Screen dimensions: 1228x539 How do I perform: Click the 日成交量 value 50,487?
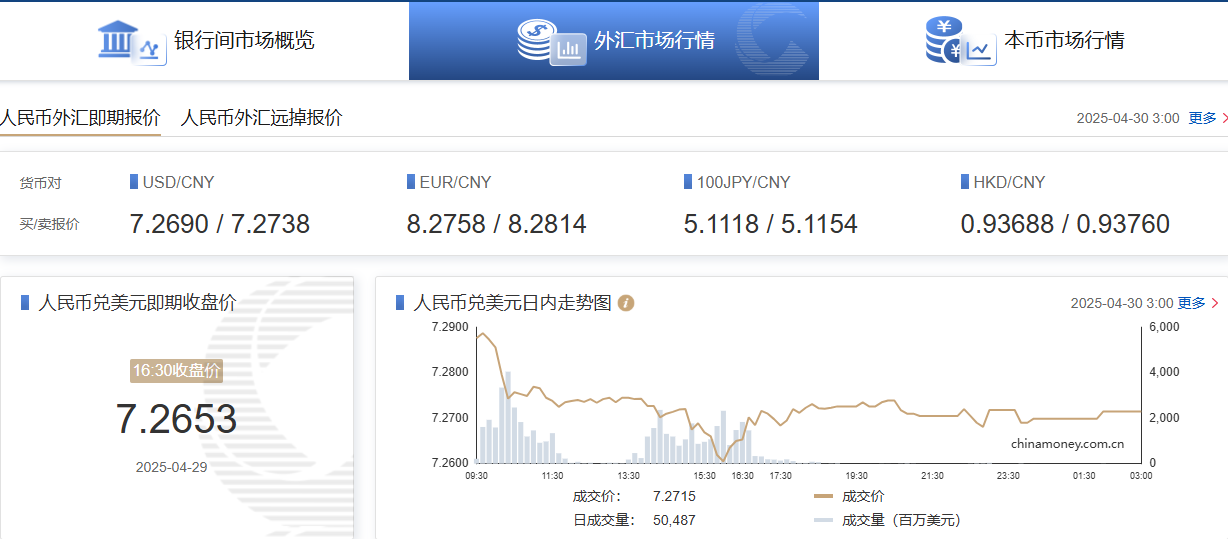(674, 520)
